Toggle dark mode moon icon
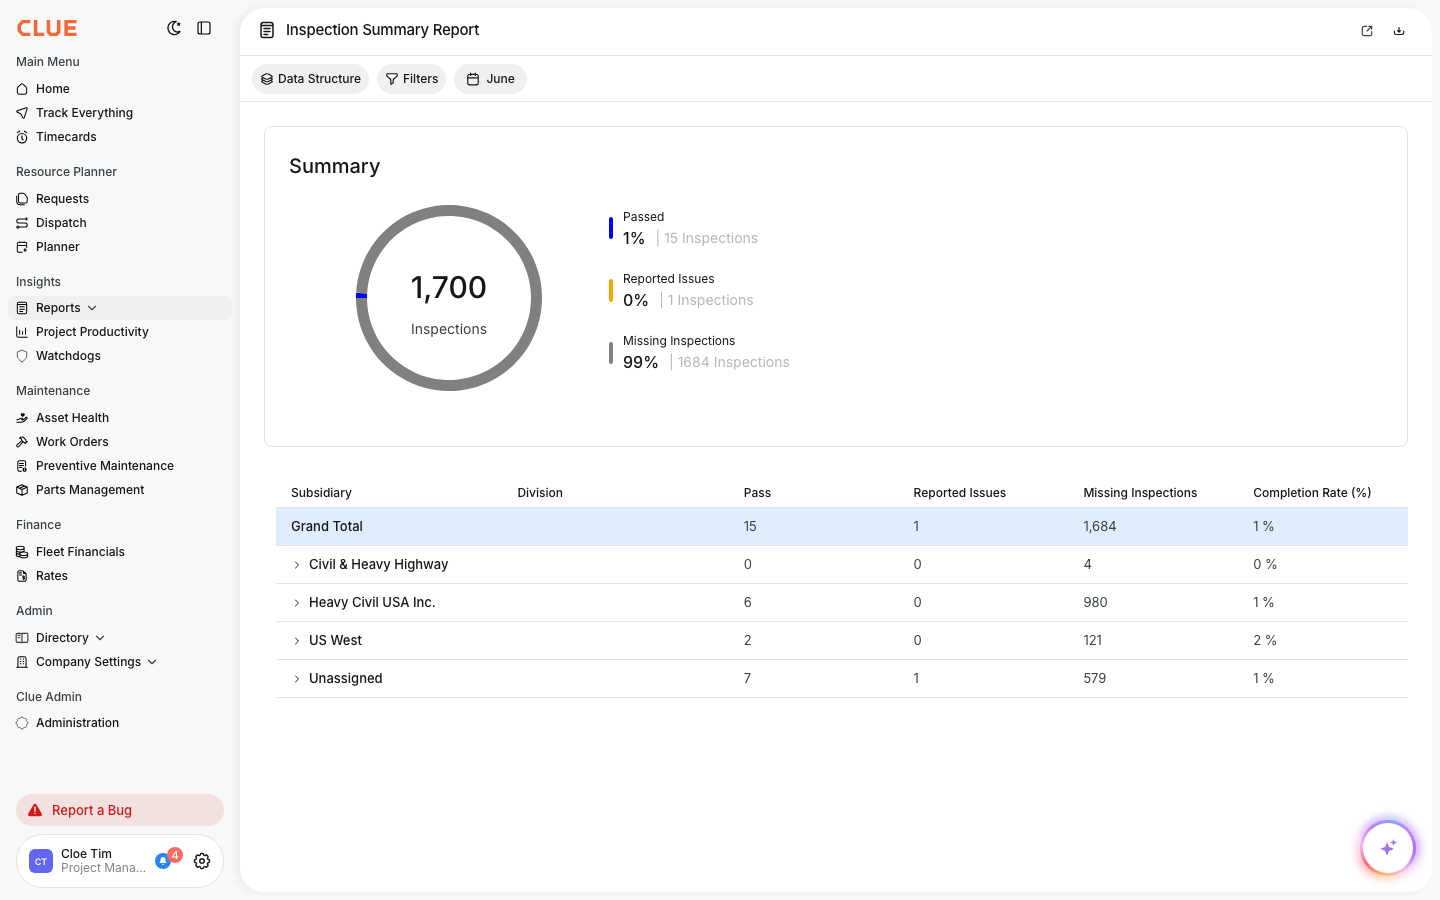This screenshot has height=900, width=1440. point(174,28)
